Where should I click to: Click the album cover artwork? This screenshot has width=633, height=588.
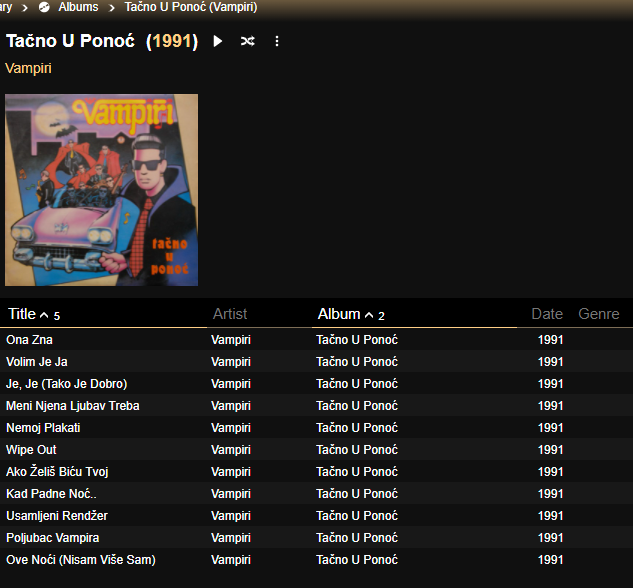point(101,190)
